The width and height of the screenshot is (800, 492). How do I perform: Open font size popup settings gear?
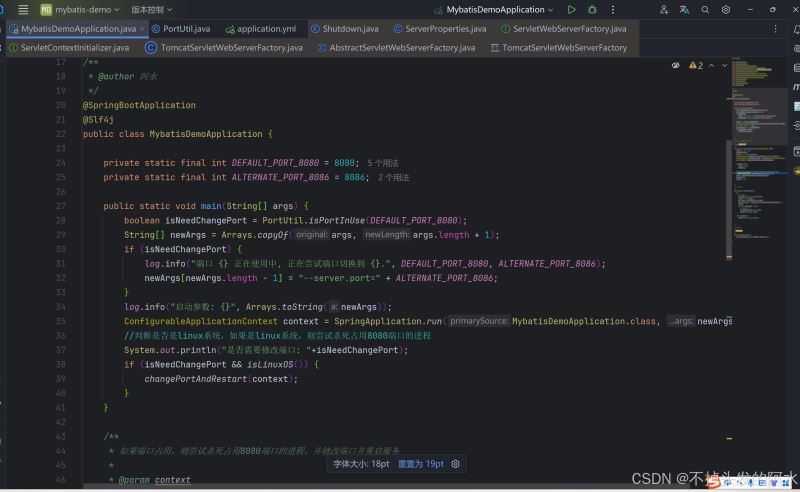click(456, 464)
